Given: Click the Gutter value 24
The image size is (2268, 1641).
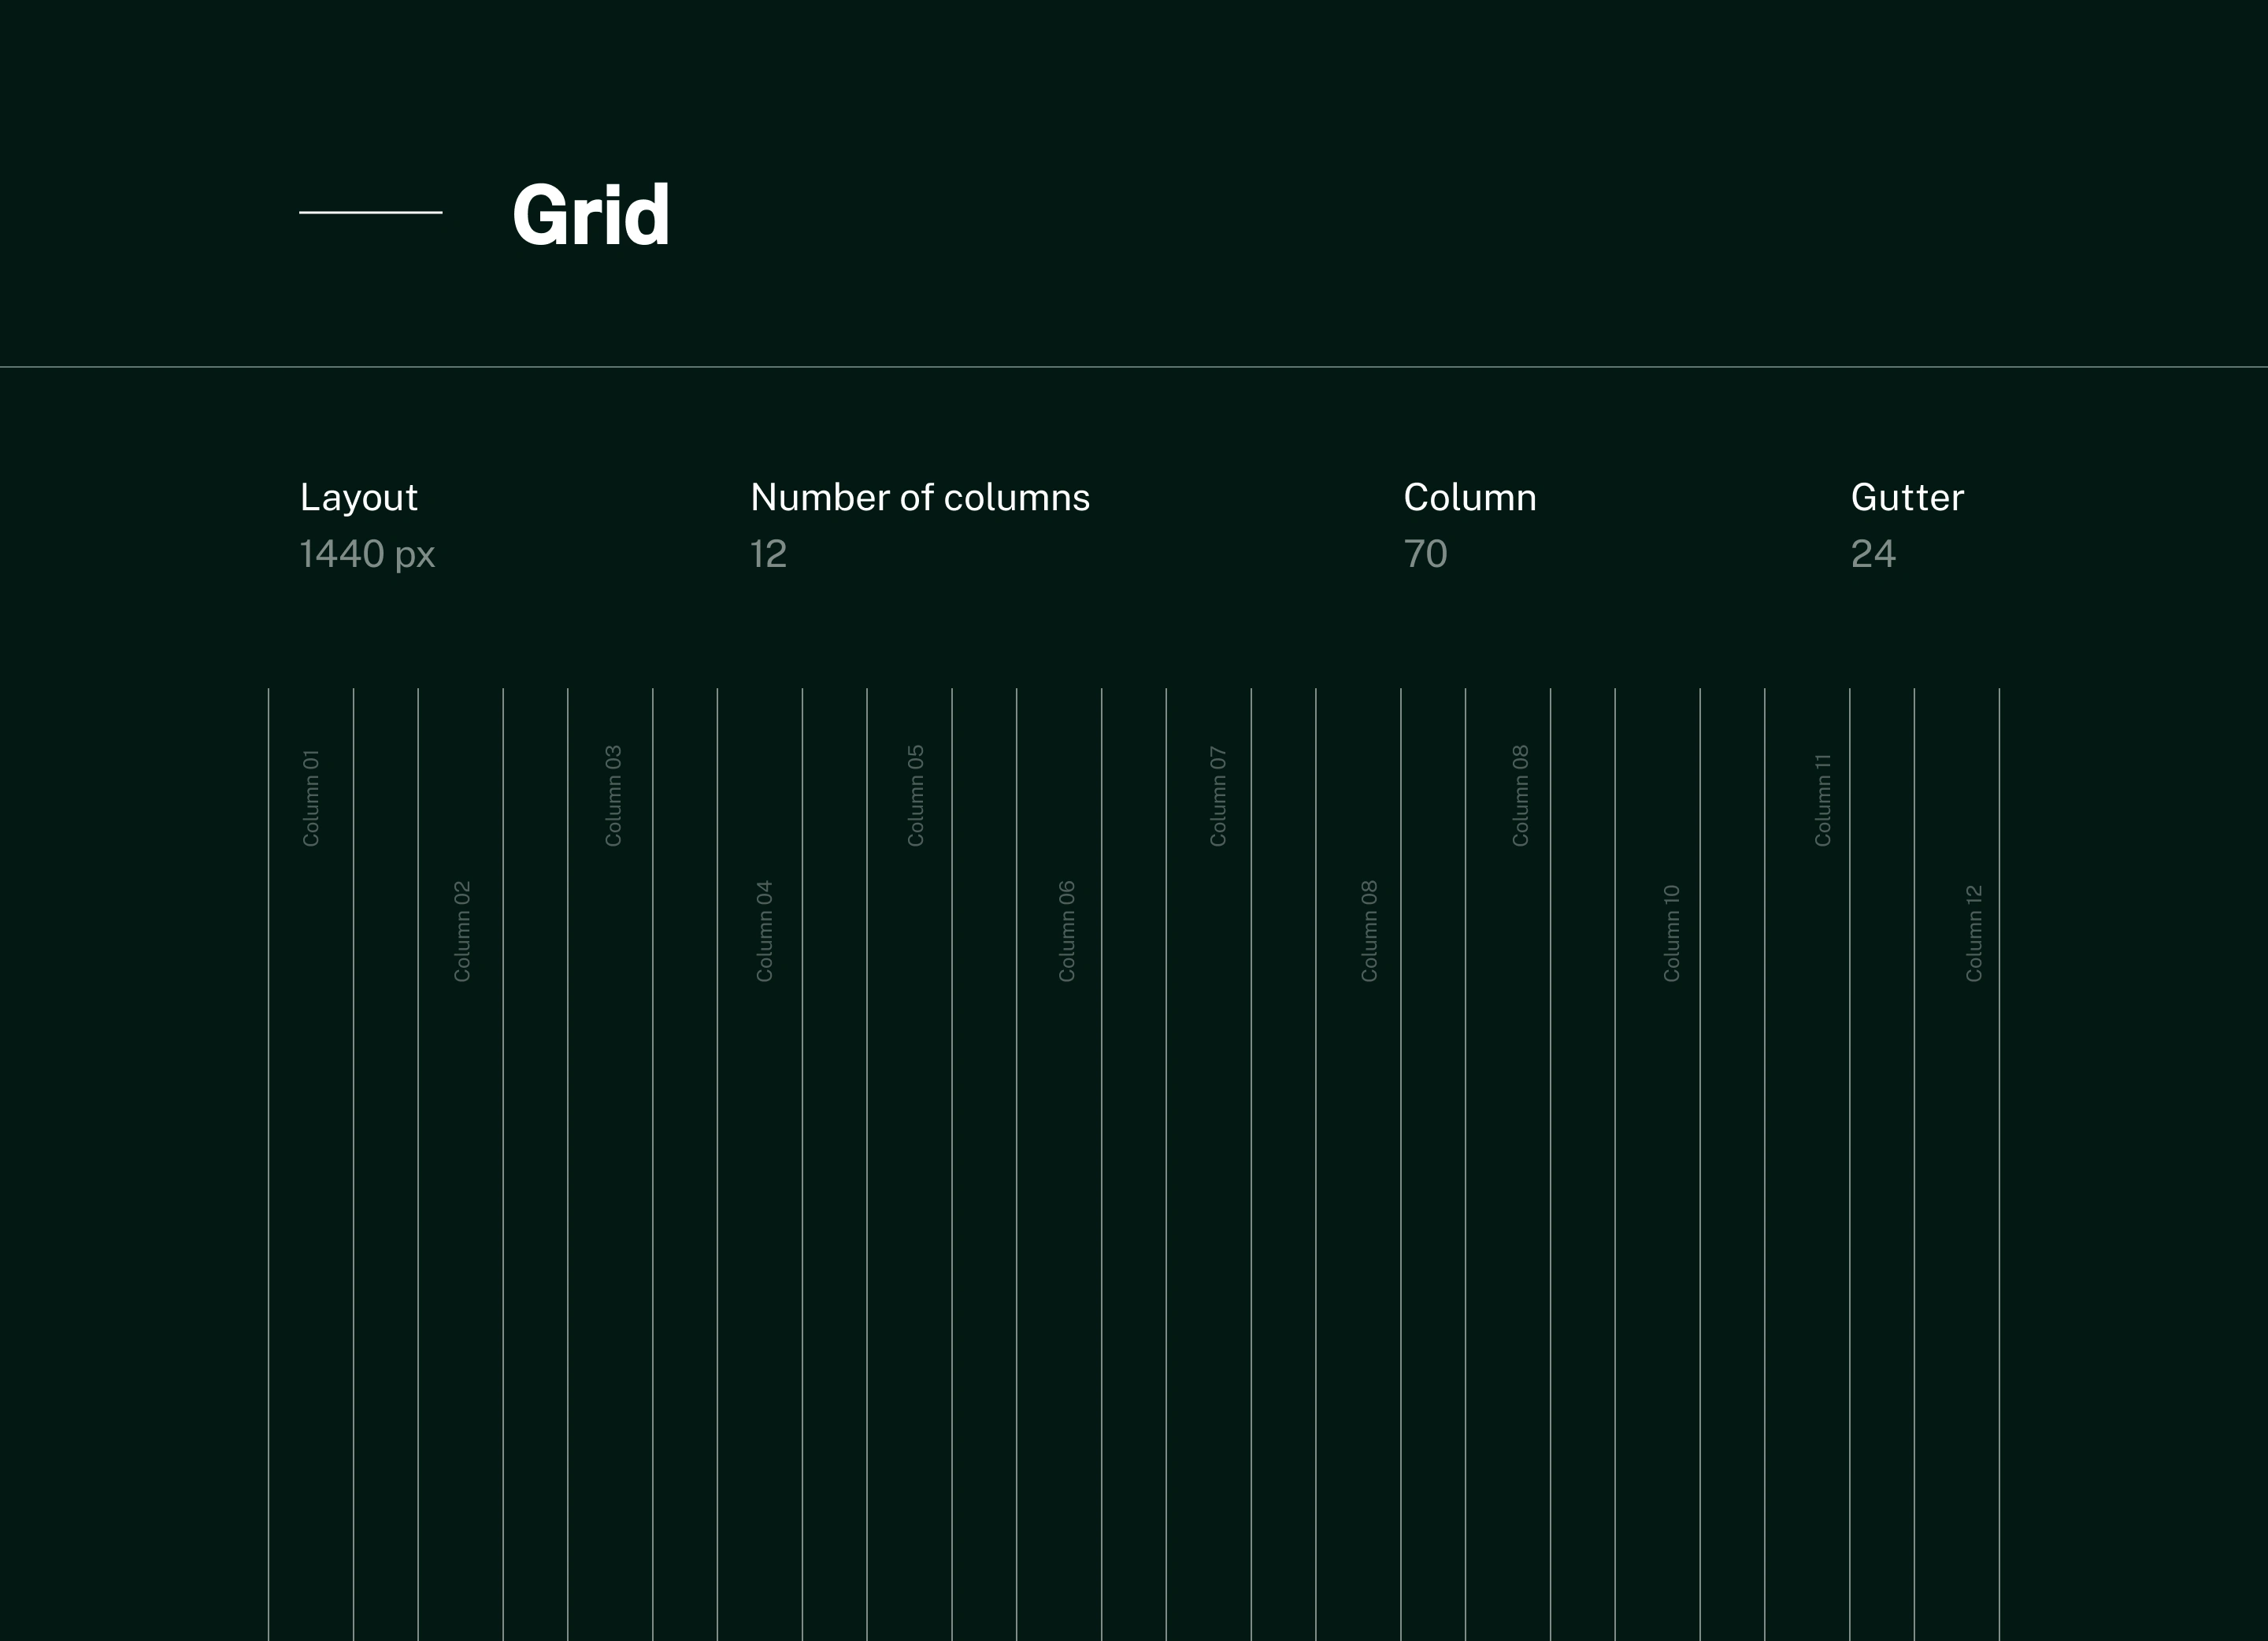Looking at the screenshot, I should click(1872, 554).
